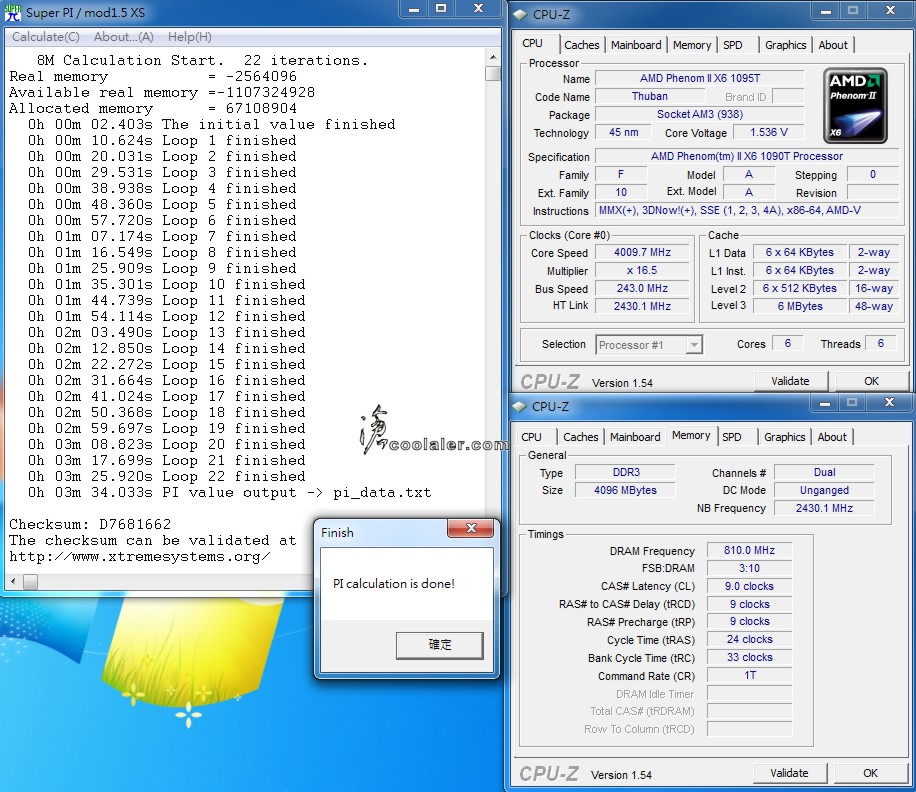Click the upper CPU-Z window title icon

click(520, 15)
